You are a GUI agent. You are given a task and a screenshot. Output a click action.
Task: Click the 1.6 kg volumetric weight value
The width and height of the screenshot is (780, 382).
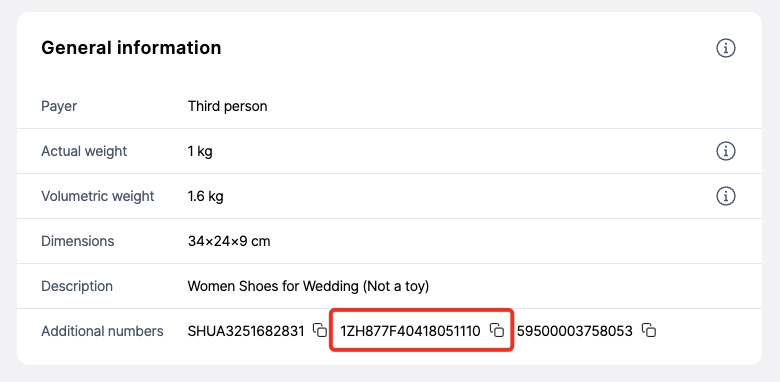click(x=205, y=196)
